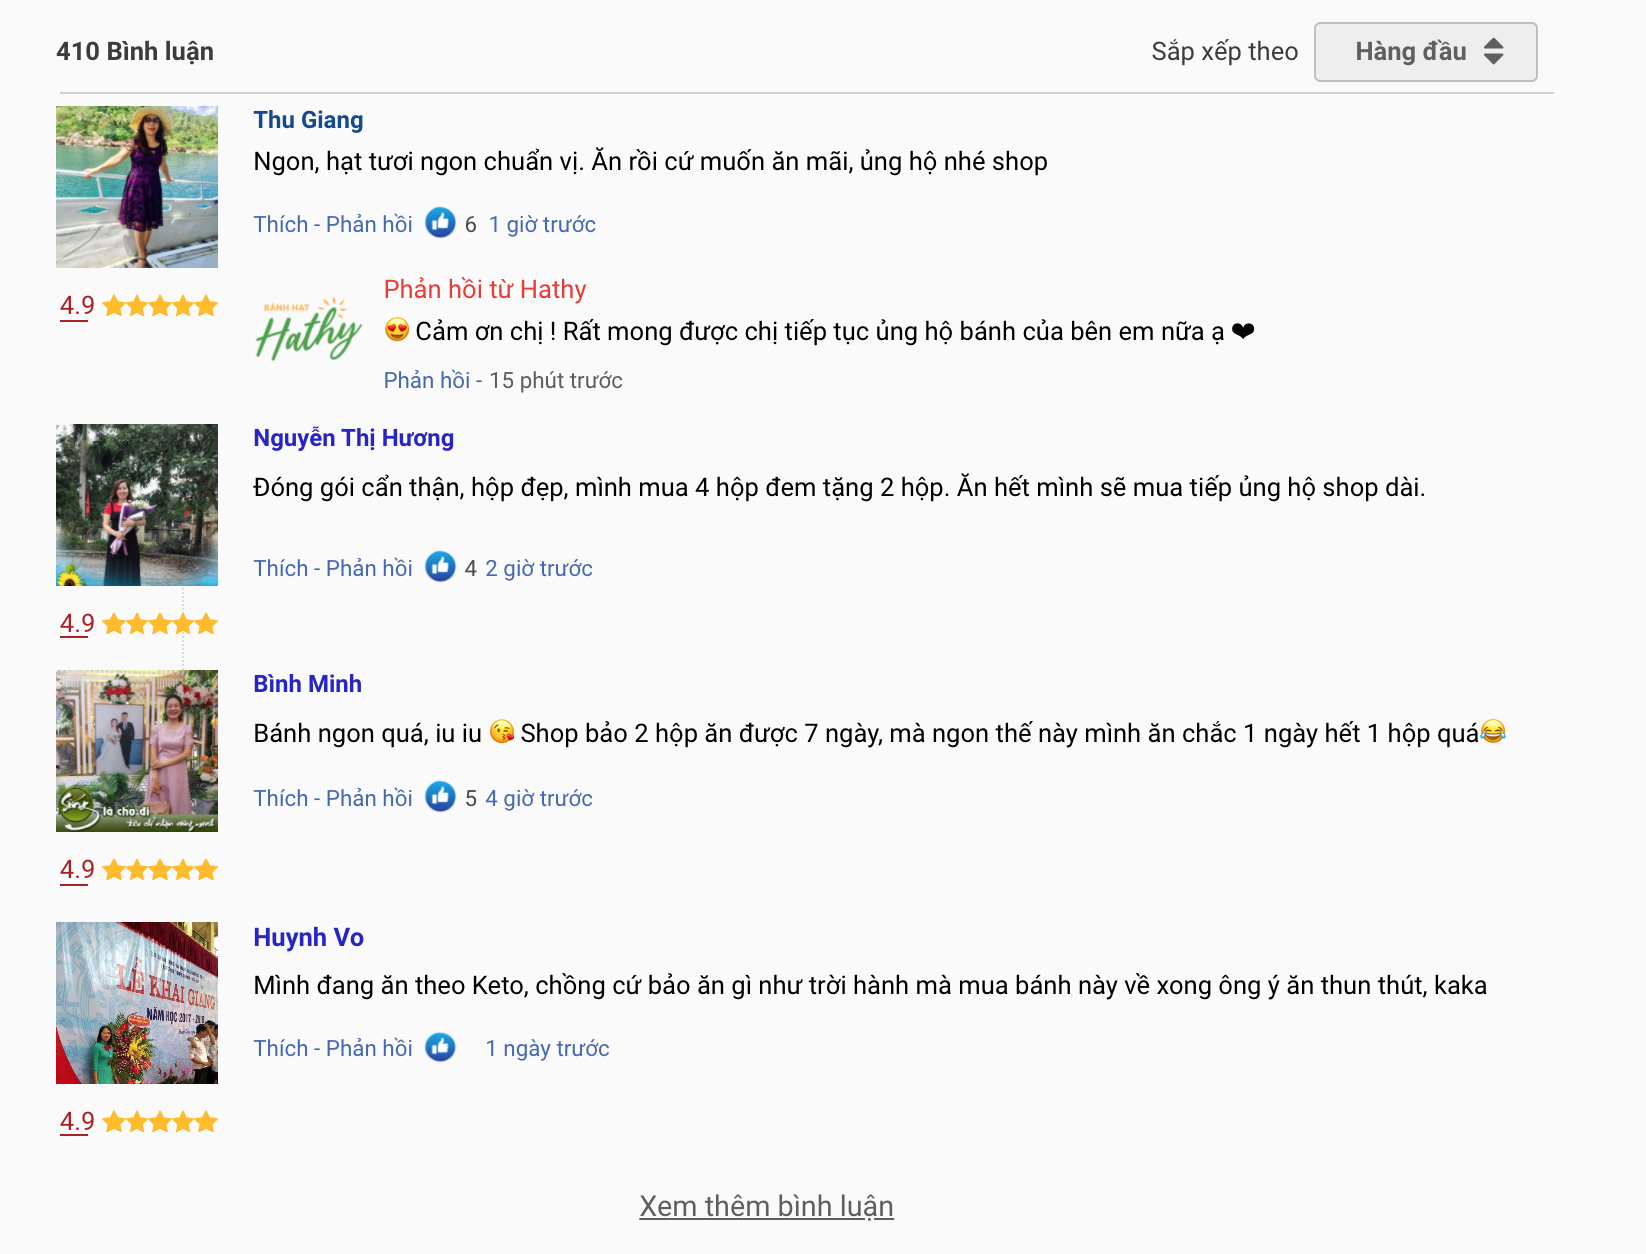The width and height of the screenshot is (1646, 1254).
Task: Click like thumb icon on Thu Giang's comment
Action: coord(440,223)
